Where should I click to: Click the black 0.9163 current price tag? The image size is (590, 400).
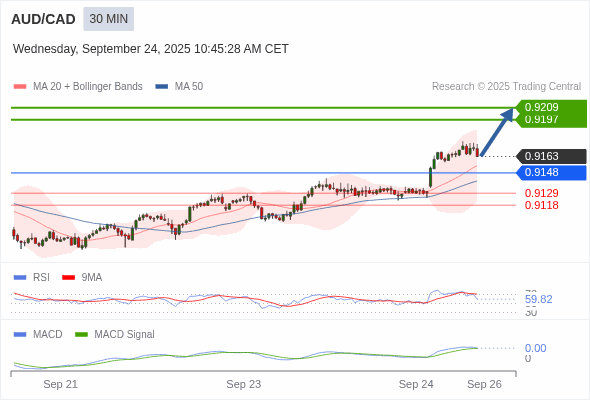tap(552, 156)
